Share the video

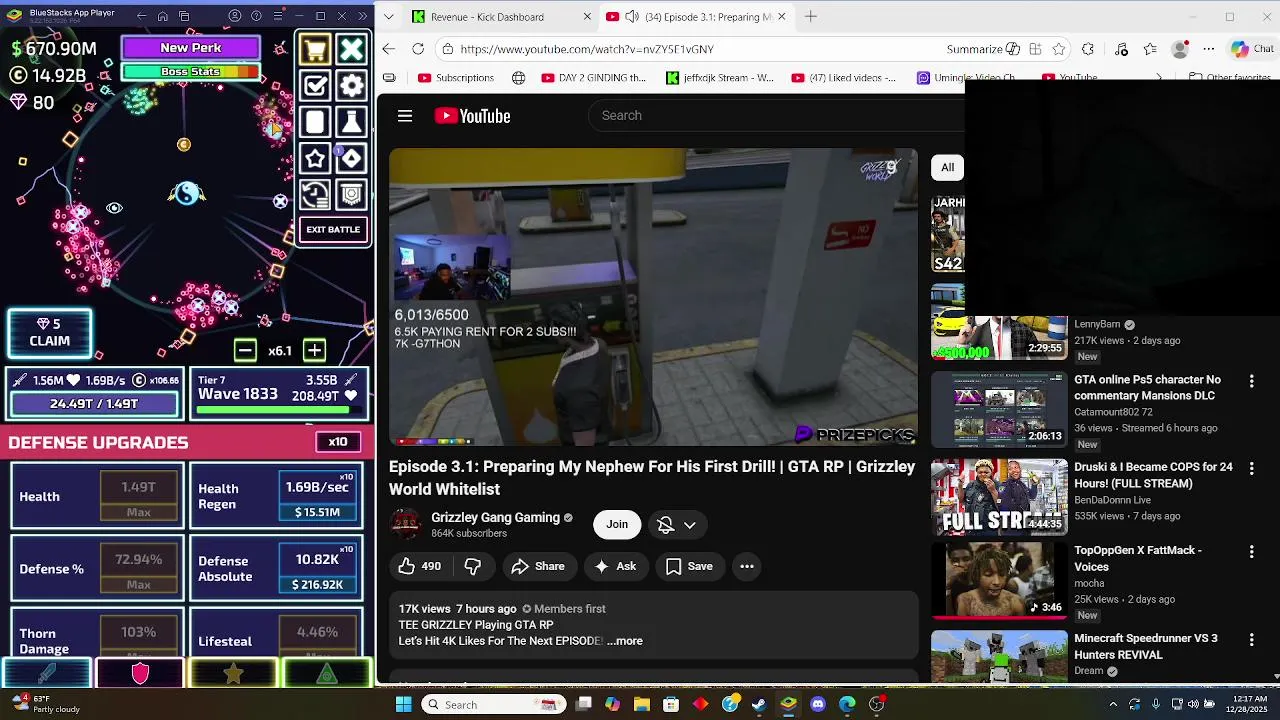(x=538, y=566)
